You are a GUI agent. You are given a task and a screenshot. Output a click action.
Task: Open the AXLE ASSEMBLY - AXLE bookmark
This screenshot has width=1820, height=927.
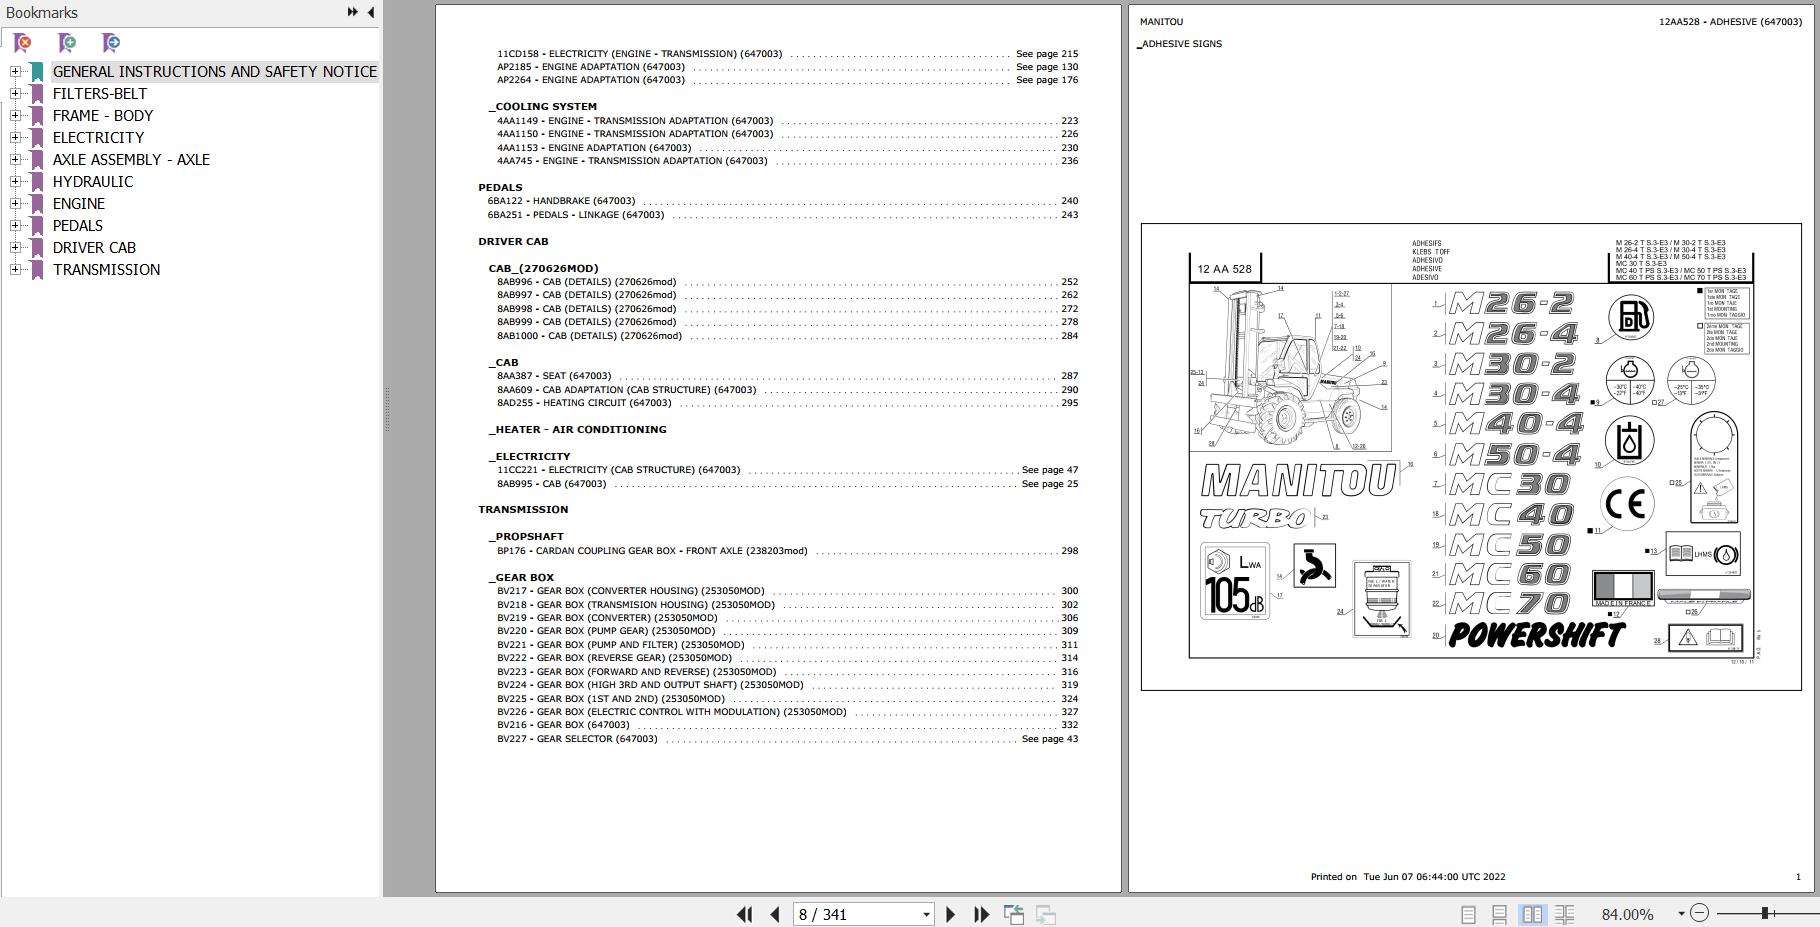[131, 160]
